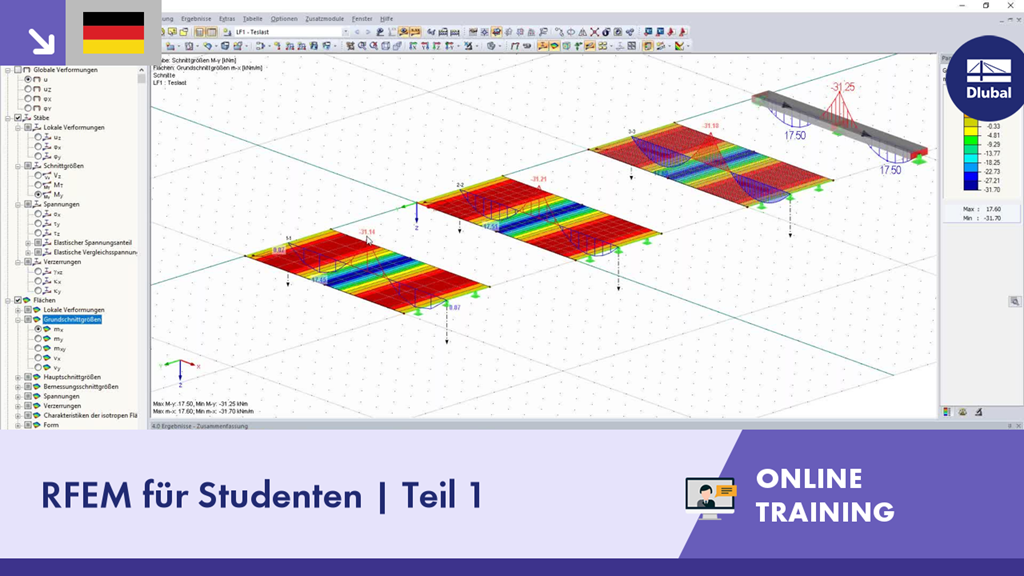Open the Ergebnisse menu
This screenshot has width=1024, height=576.
(x=197, y=19)
